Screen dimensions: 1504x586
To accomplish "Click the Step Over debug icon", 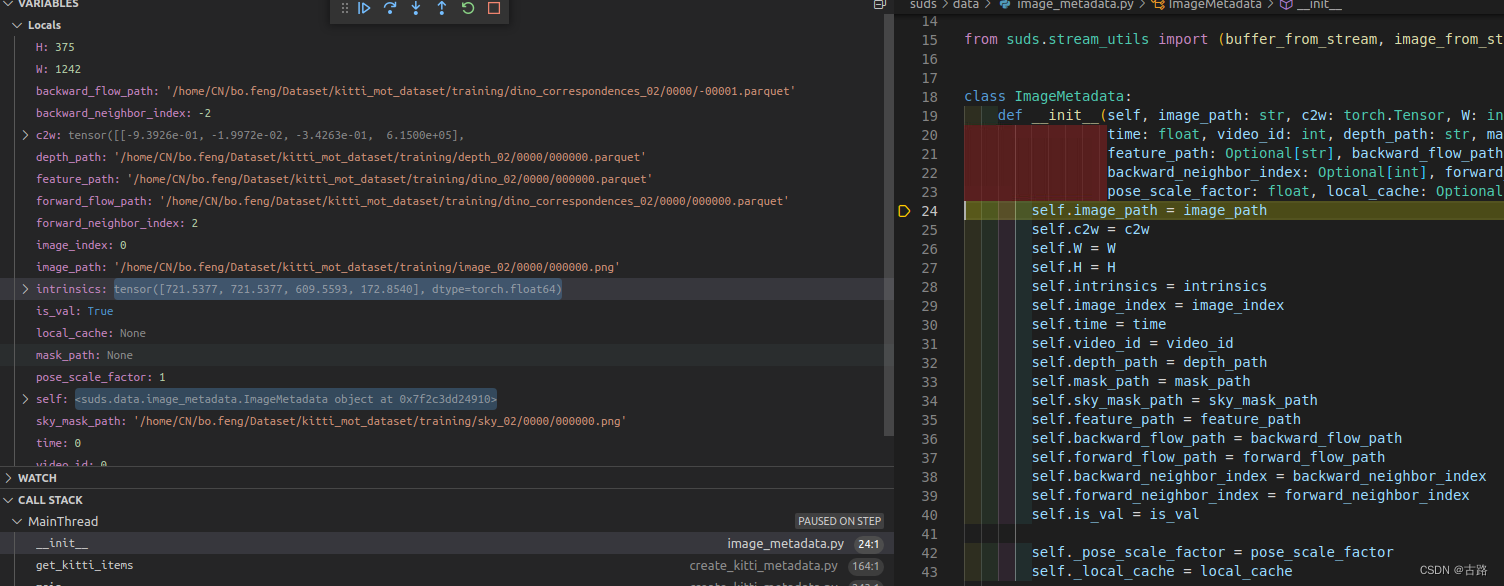I will 390,8.
